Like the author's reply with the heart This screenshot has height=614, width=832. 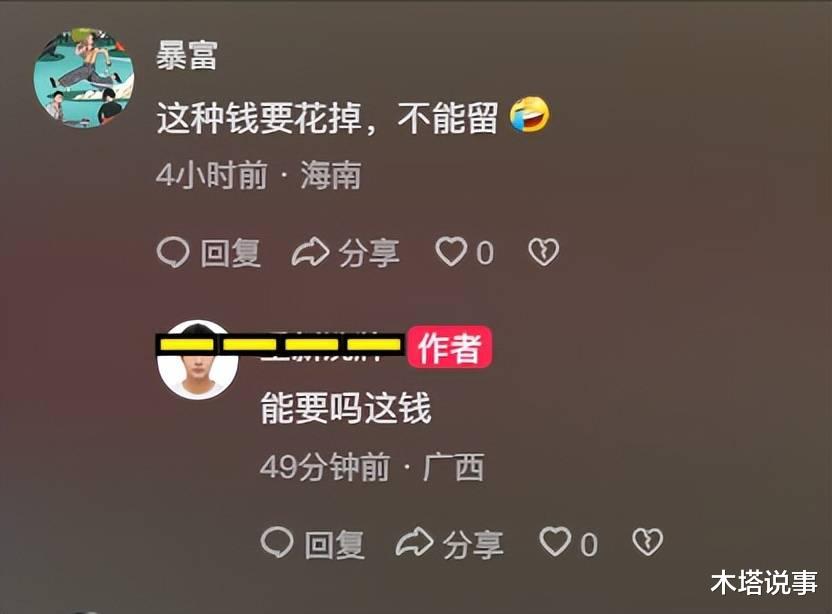[556, 542]
